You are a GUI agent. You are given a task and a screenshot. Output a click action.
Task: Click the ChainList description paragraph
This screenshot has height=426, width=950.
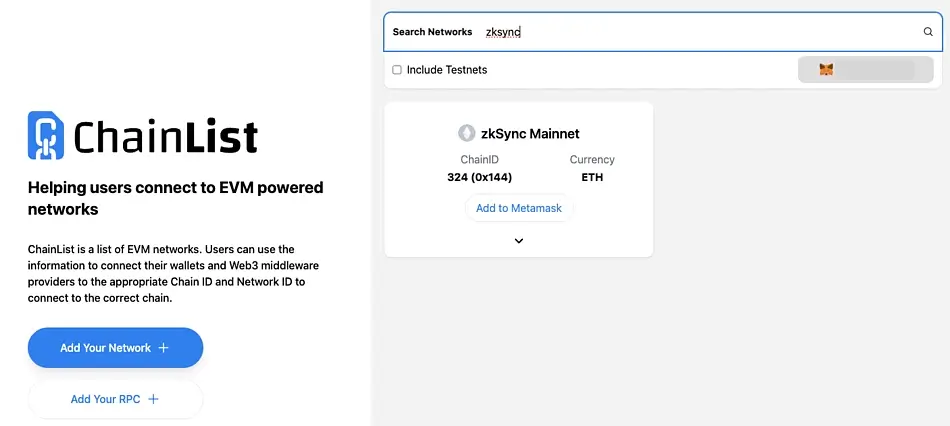point(173,274)
